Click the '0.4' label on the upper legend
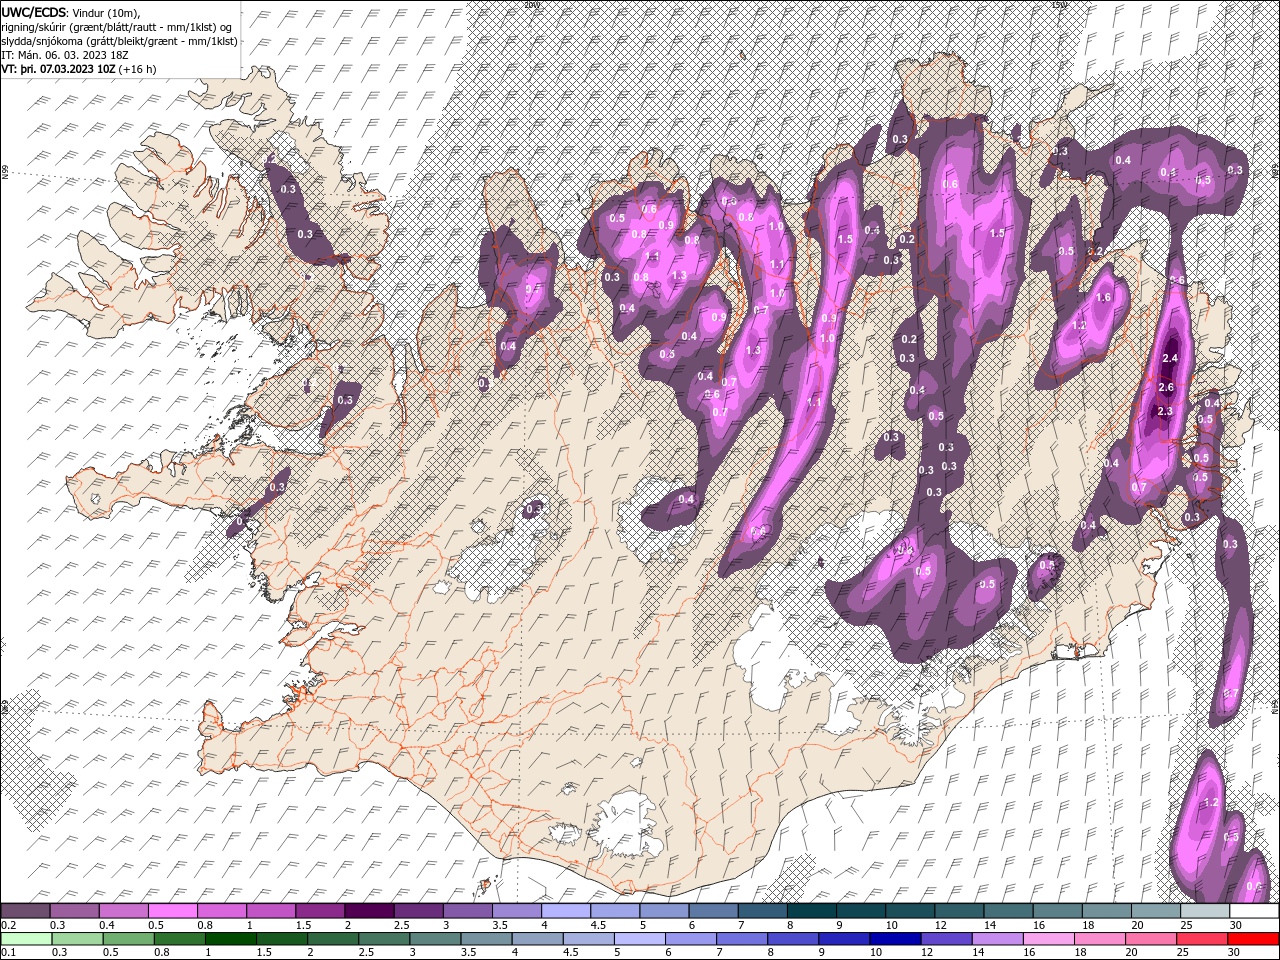The width and height of the screenshot is (1280, 960). (x=107, y=925)
